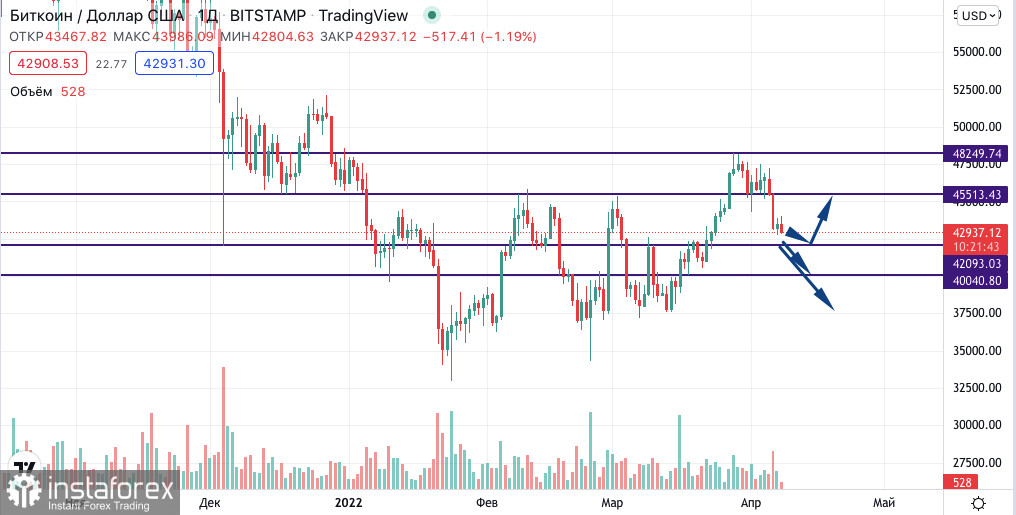Image resolution: width=1016 pixels, height=515 pixels.
Task: Click the Май label on time axis
Action: pyautogui.click(x=884, y=502)
